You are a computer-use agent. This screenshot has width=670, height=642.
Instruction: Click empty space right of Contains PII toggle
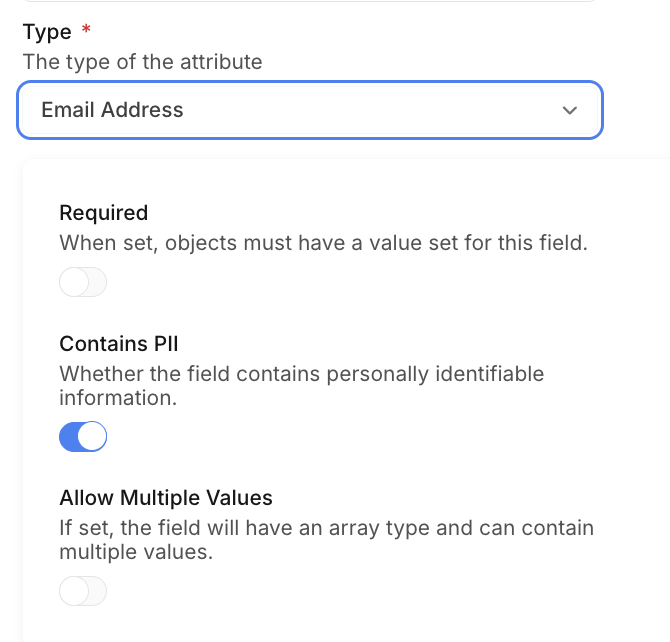350,437
